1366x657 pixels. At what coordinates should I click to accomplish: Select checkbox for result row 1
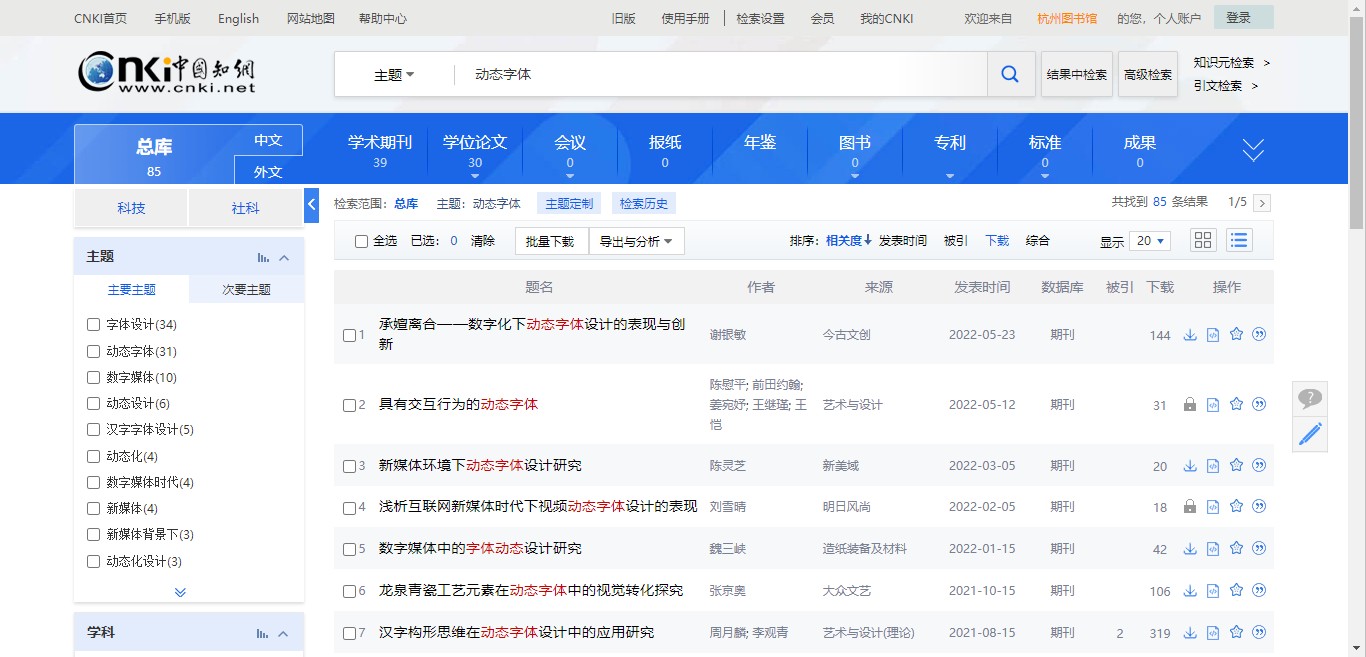click(349, 335)
